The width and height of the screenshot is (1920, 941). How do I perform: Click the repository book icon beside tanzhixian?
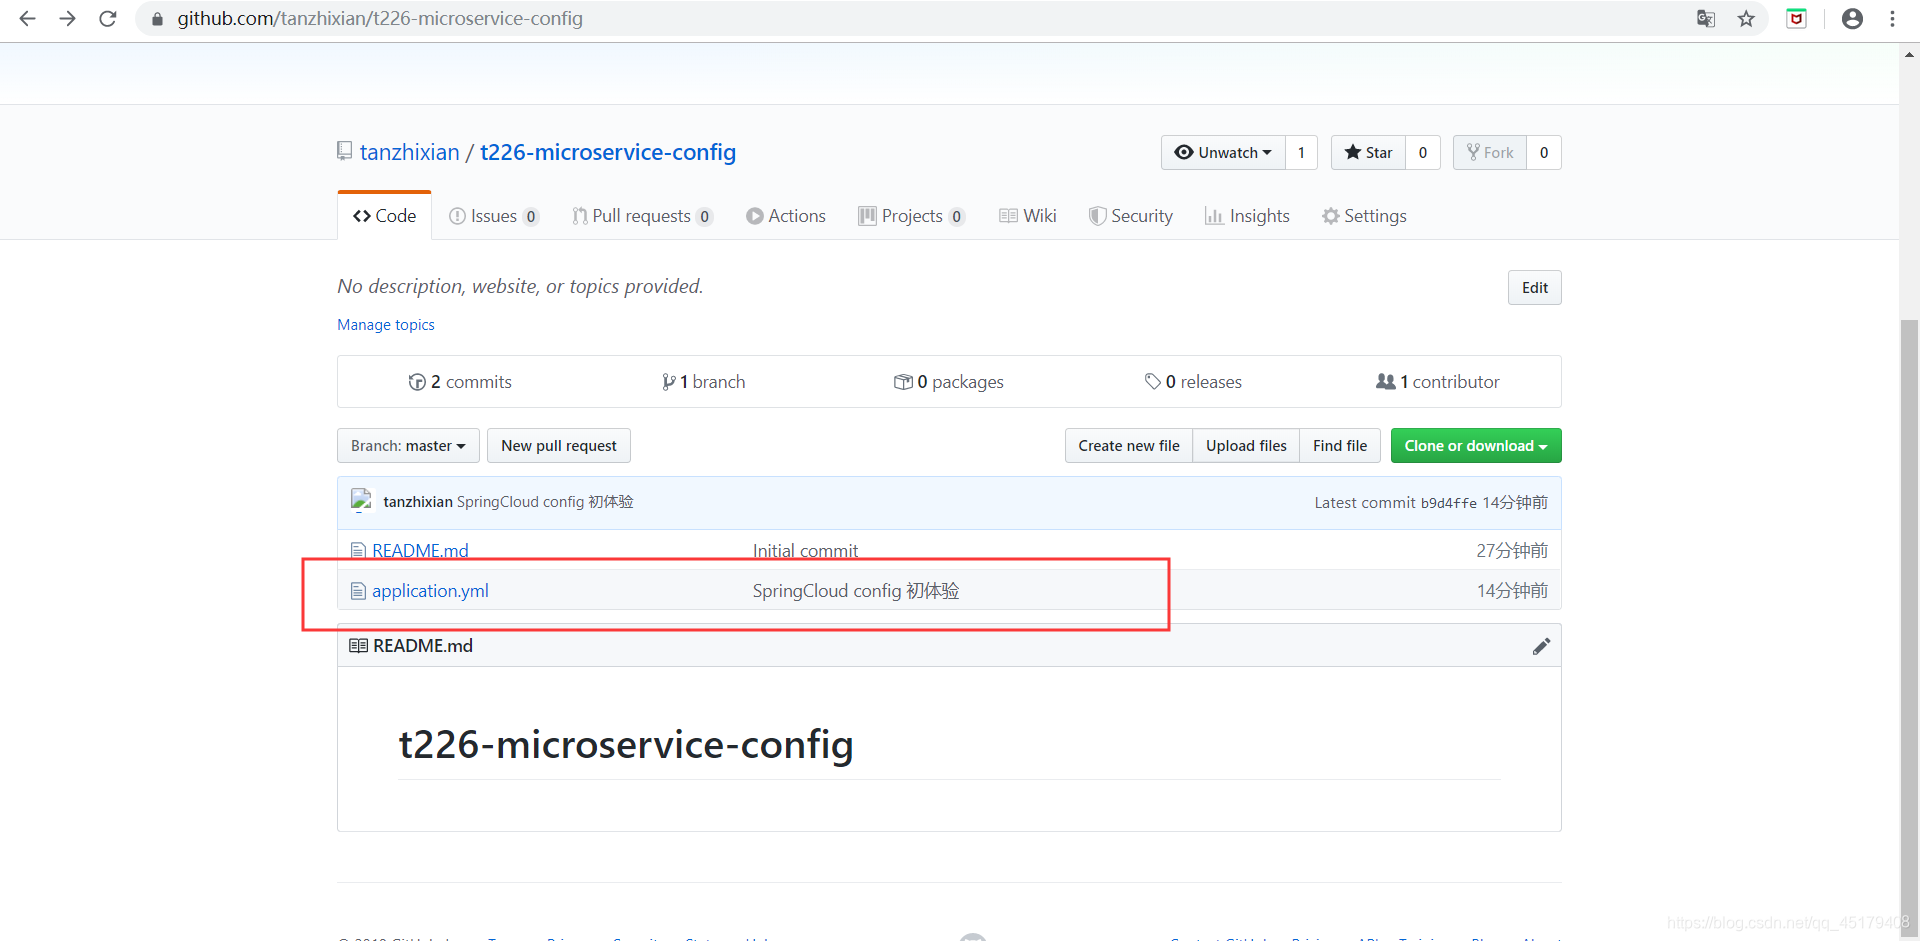click(344, 151)
